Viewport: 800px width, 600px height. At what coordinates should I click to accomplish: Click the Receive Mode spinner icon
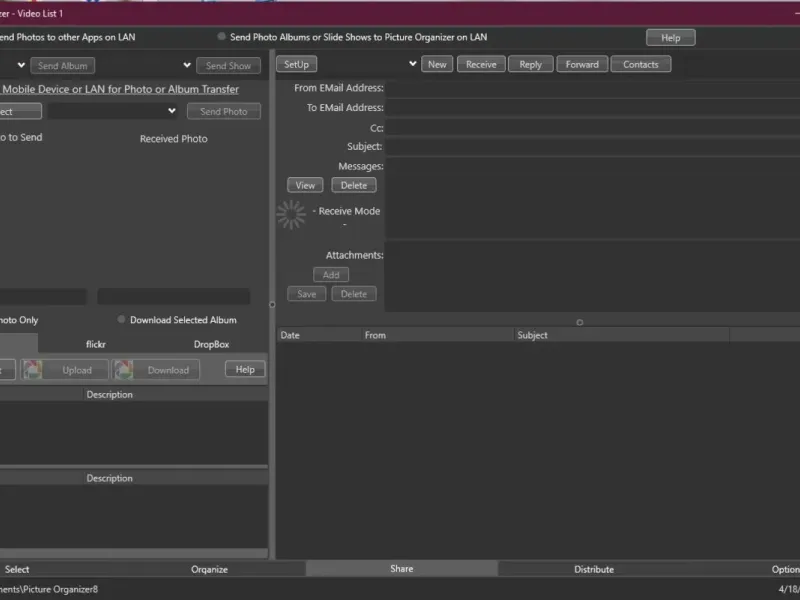pyautogui.click(x=291, y=215)
